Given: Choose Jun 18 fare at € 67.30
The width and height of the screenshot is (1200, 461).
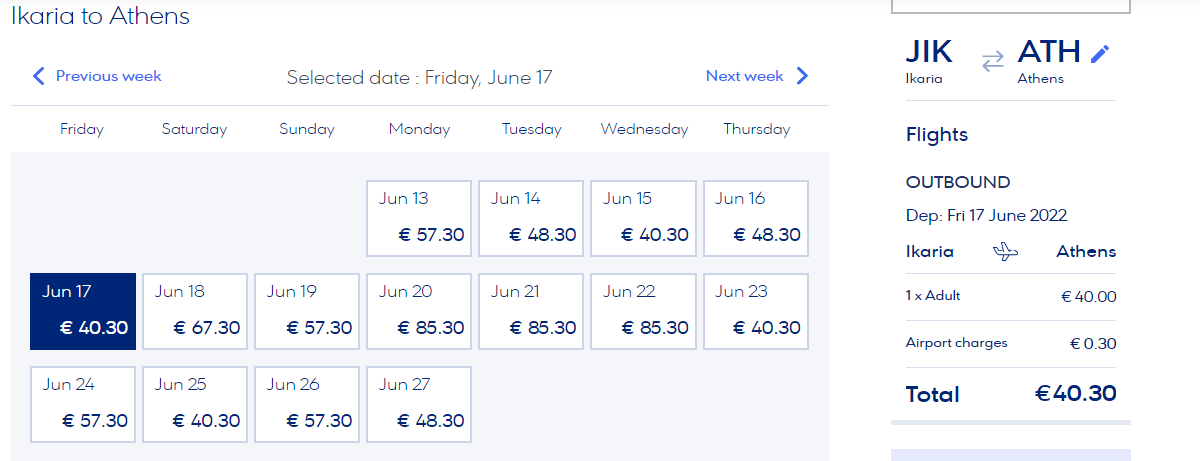Looking at the screenshot, I should click(195, 311).
